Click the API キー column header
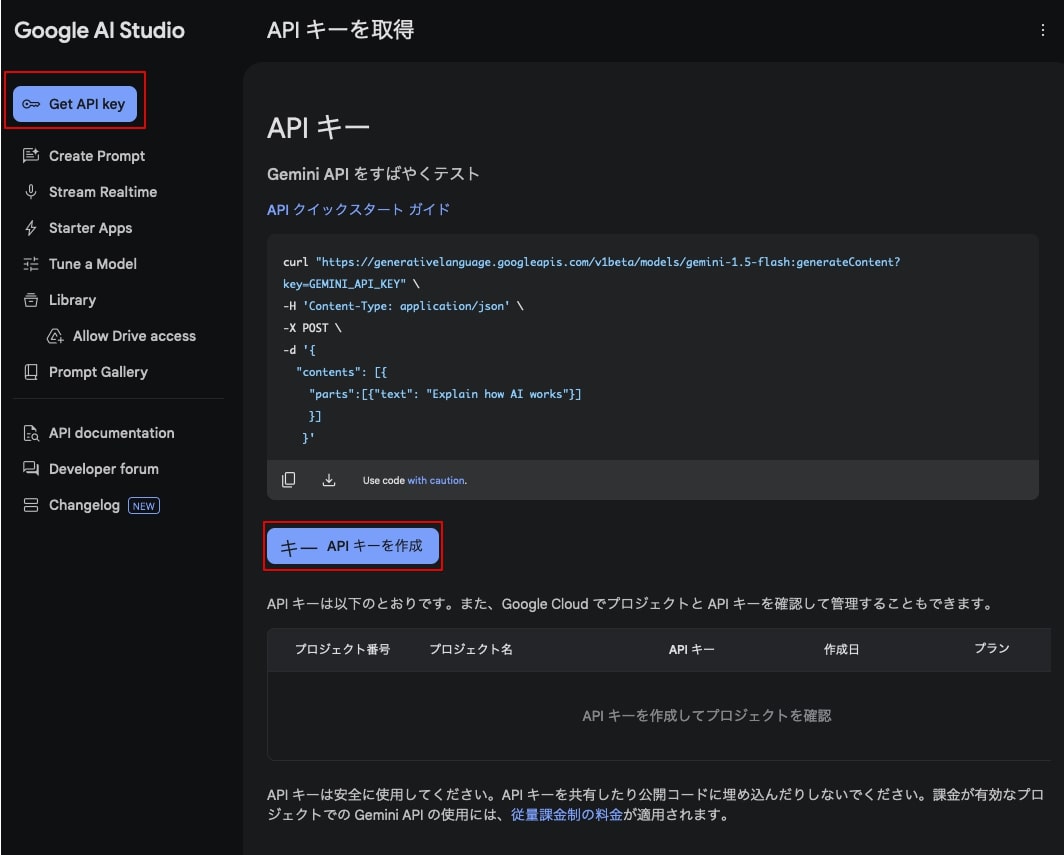The height and width of the screenshot is (855, 1064). pos(691,649)
